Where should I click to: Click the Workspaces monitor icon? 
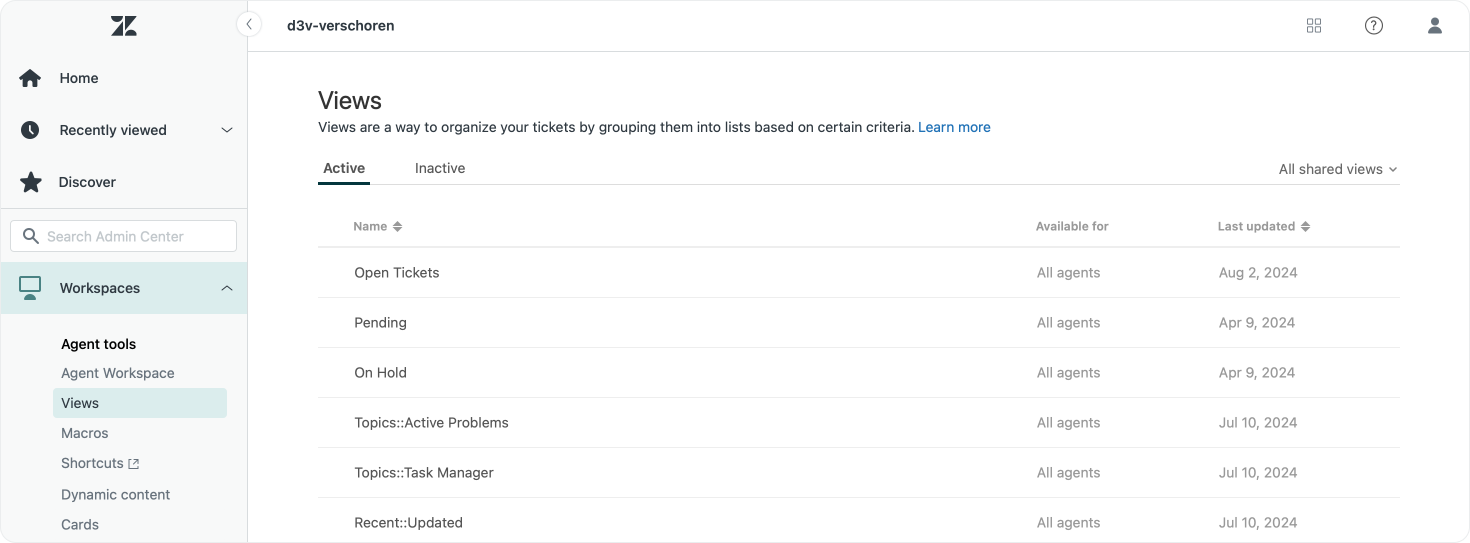(x=30, y=288)
